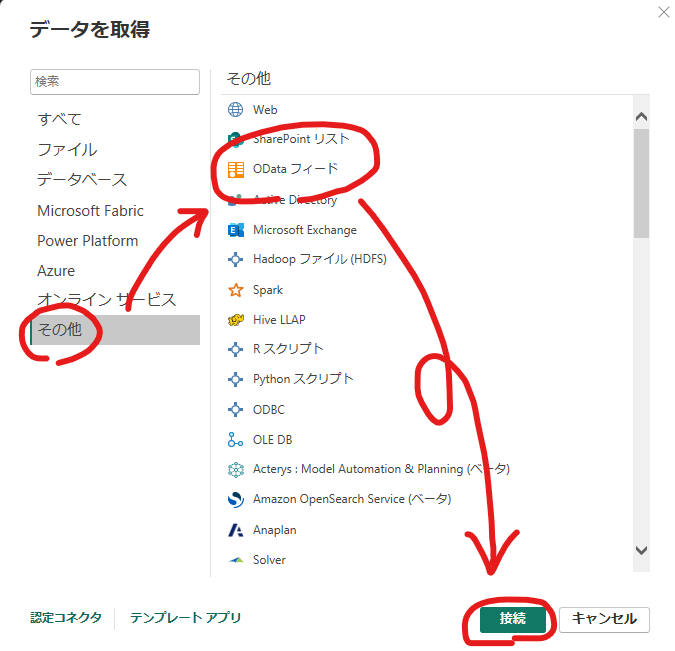Select the Solver entry
The height and width of the screenshot is (651, 675).
pyautogui.click(x=269, y=560)
